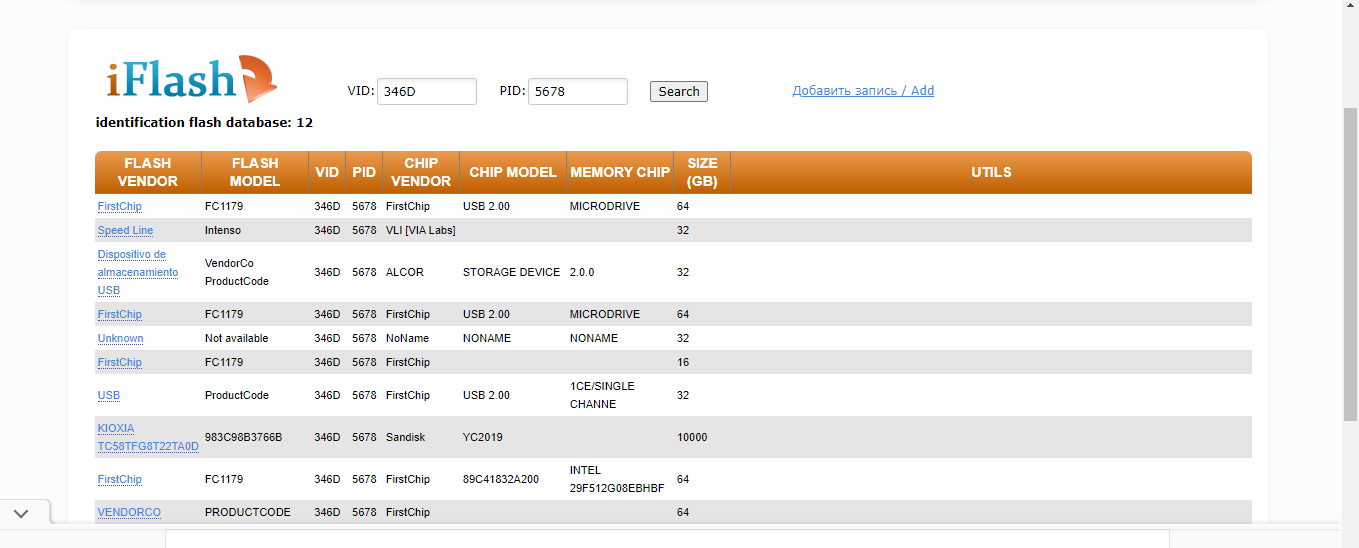Click the FLASH VENDOR column header
The image size is (1359, 548).
click(x=148, y=172)
